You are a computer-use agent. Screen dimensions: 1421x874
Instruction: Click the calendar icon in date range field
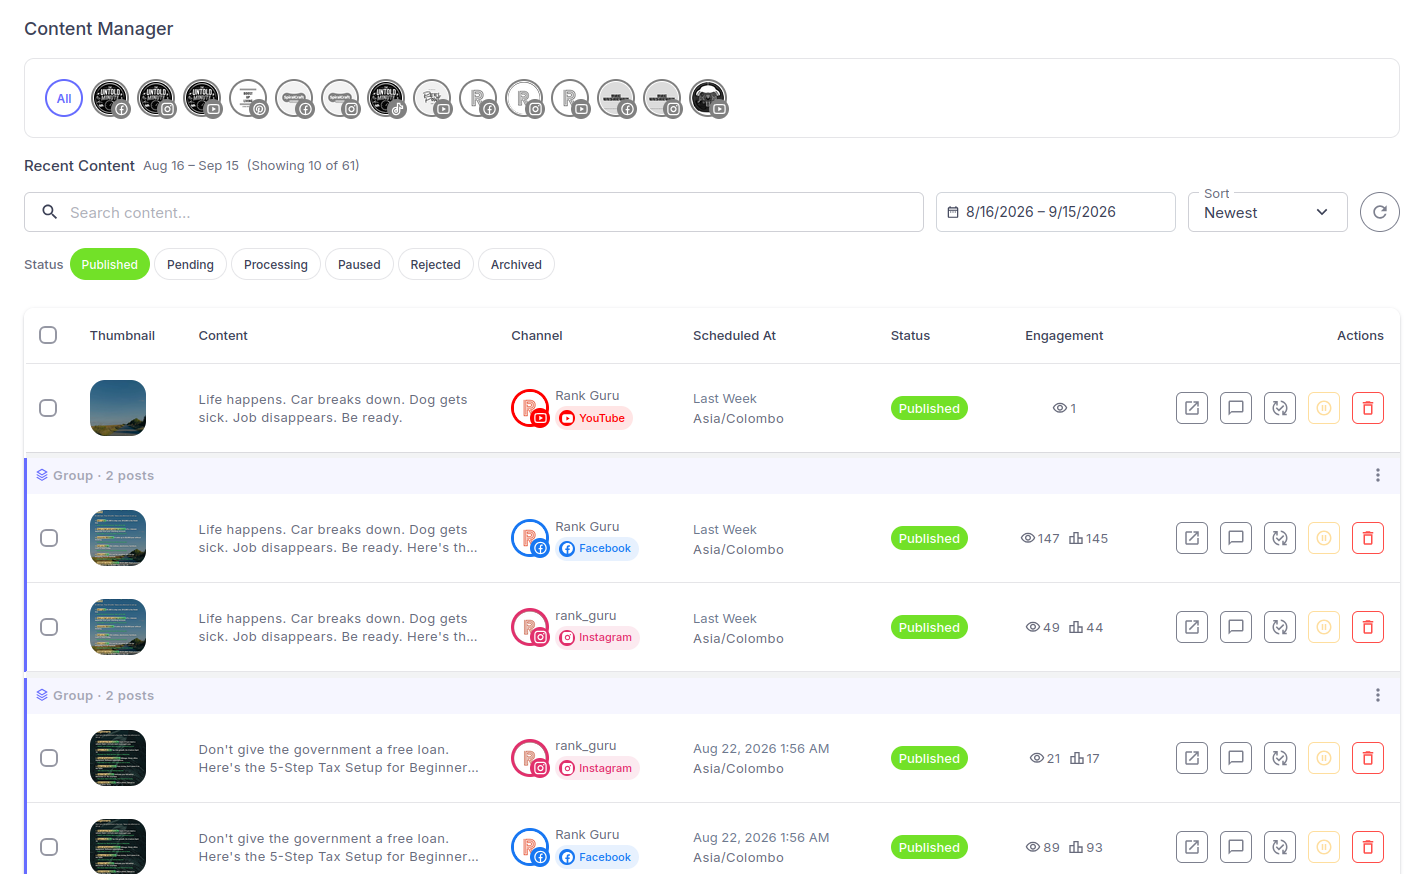953,212
